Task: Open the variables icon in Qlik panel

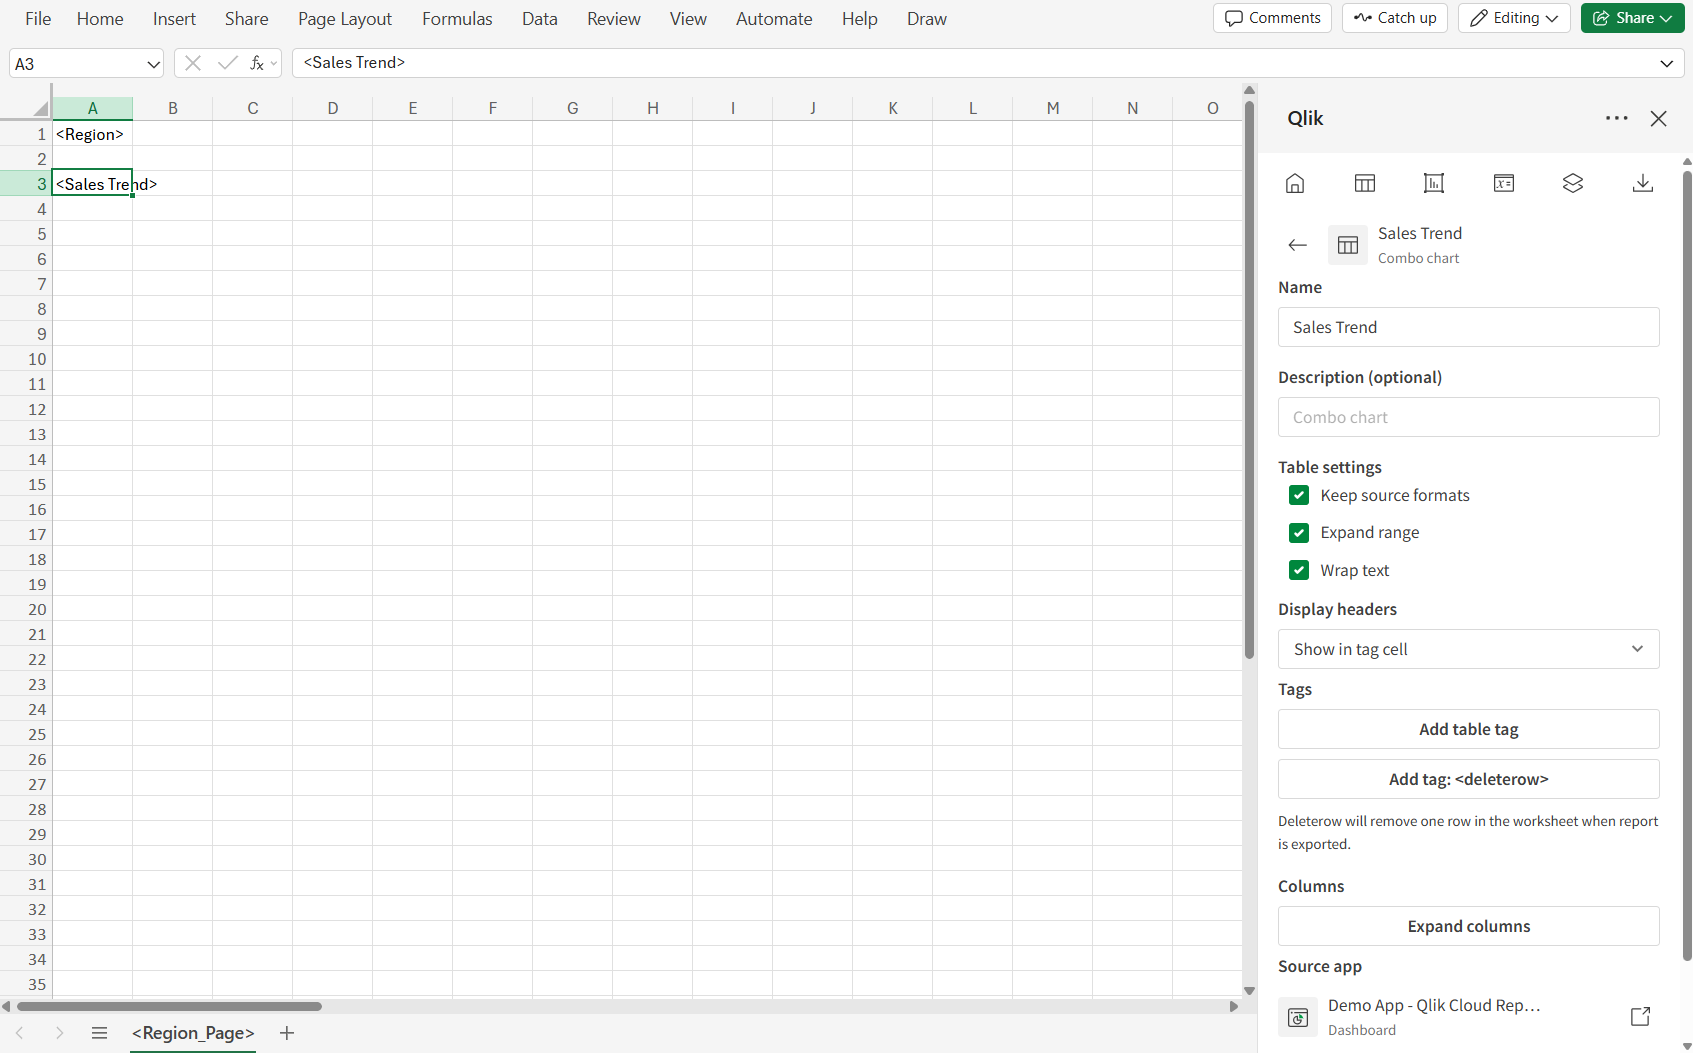Action: point(1503,183)
